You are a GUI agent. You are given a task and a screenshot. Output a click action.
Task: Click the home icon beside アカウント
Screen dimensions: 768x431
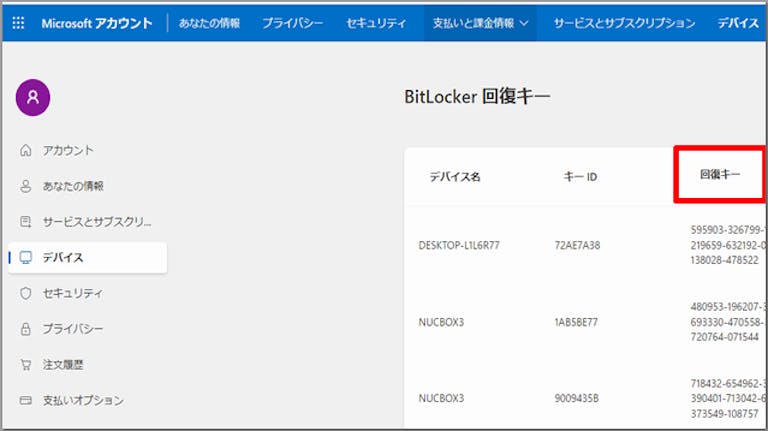(25, 150)
